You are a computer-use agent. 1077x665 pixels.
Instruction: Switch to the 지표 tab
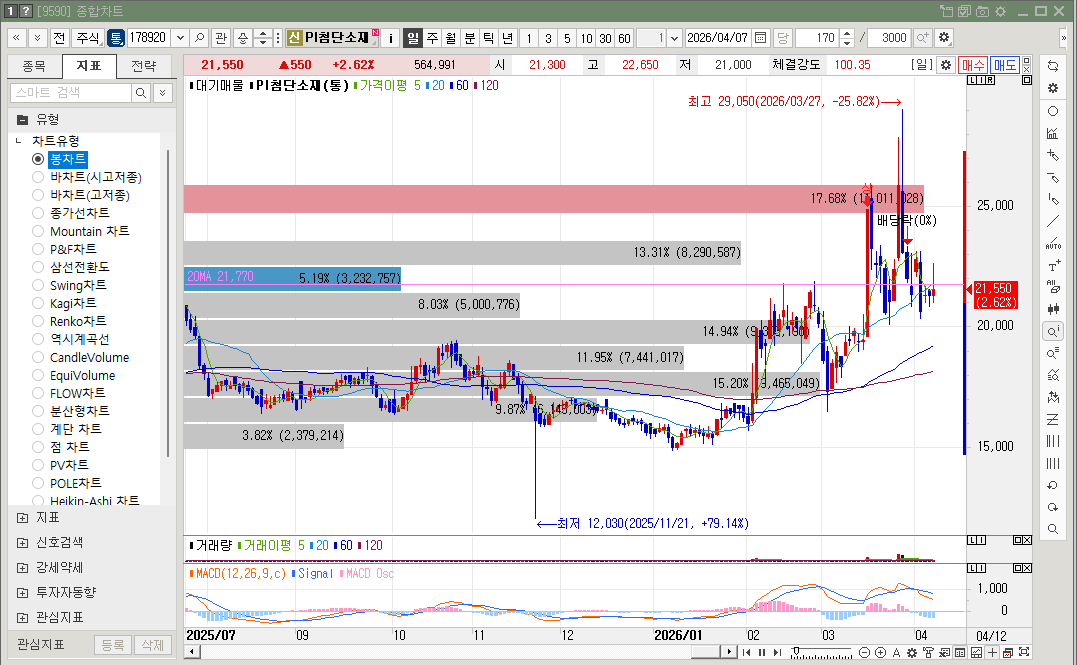(x=89, y=66)
